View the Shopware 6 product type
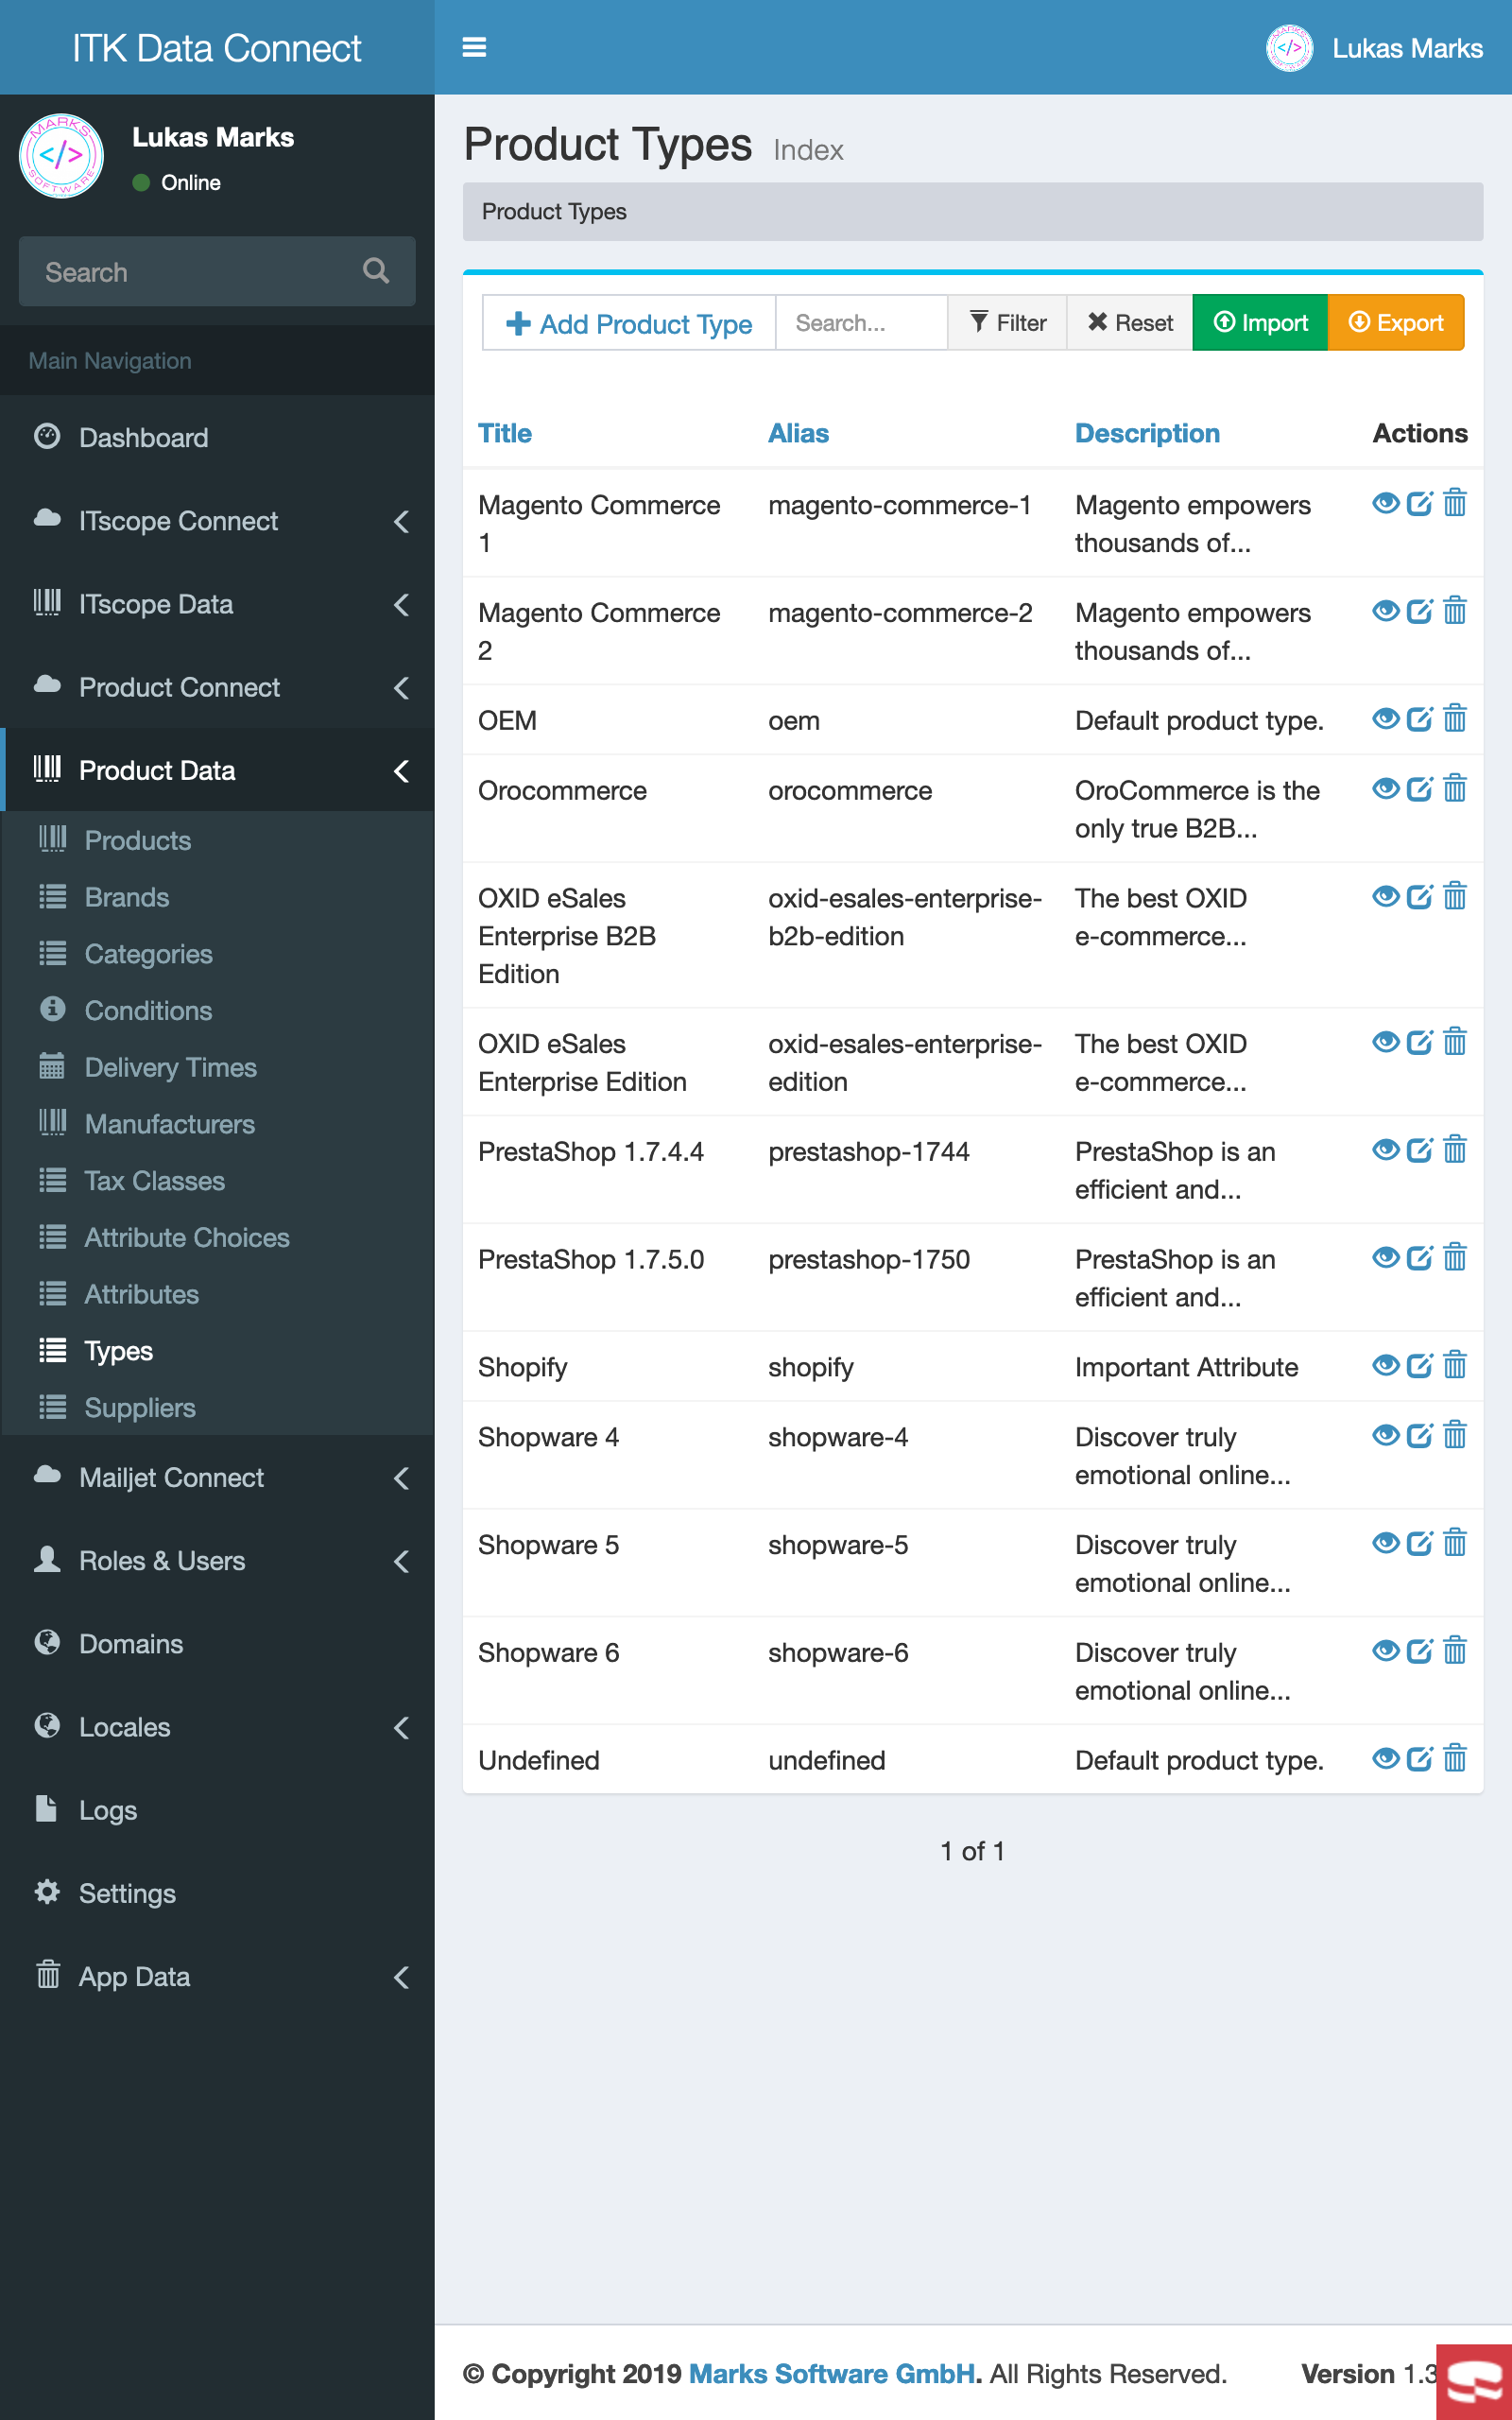Screen dimensions: 1512x2420 pyautogui.click(x=1385, y=1651)
